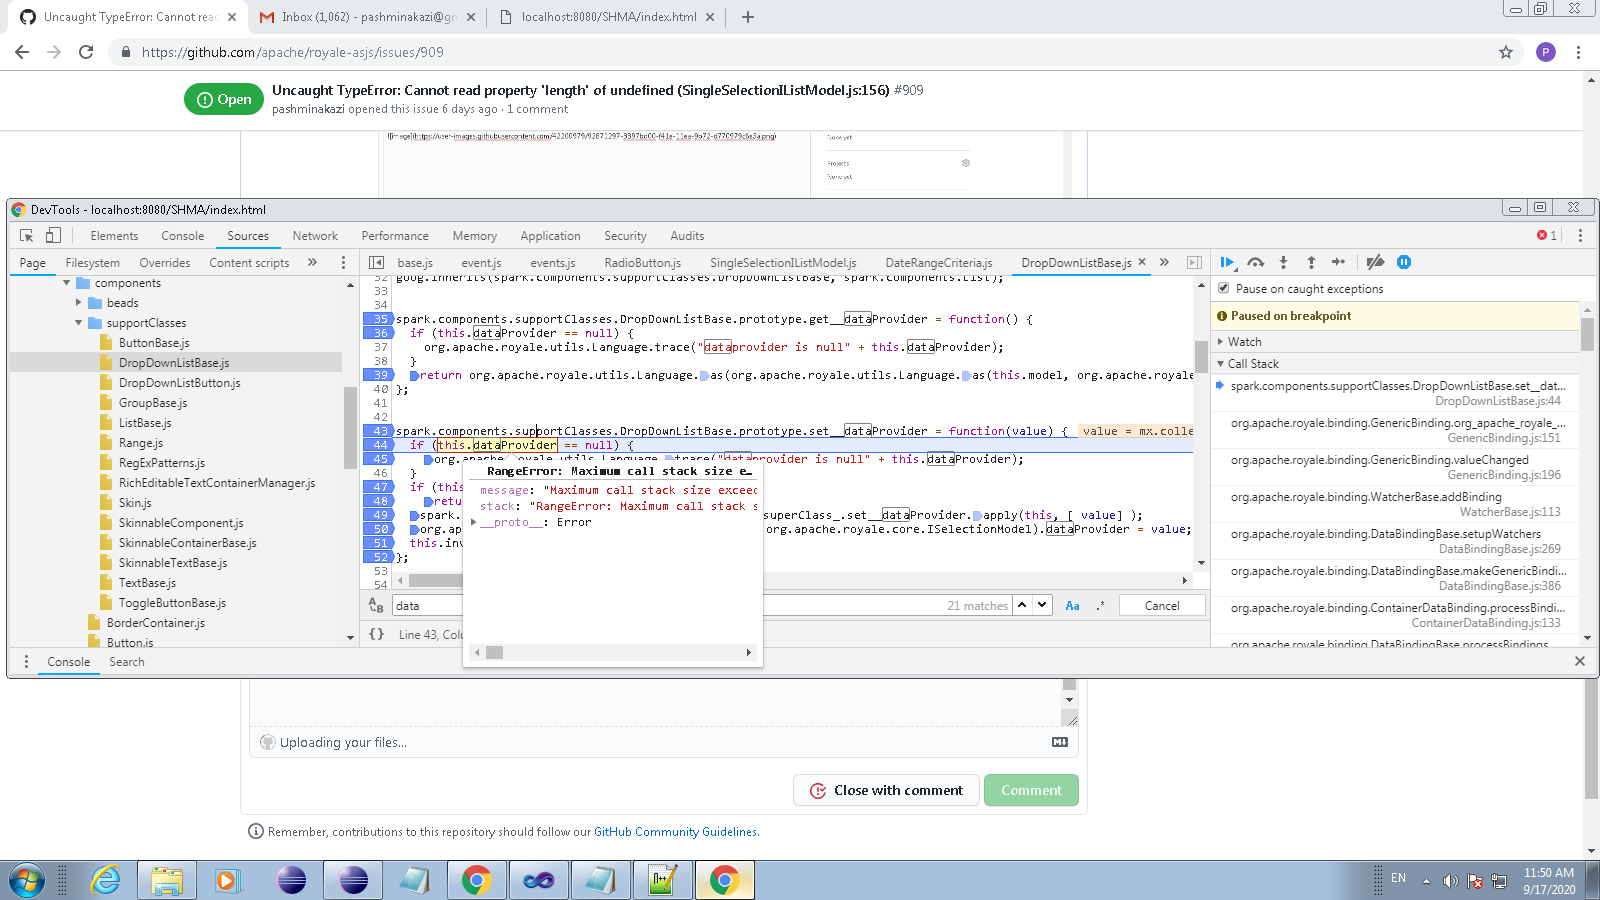This screenshot has height=900, width=1600.
Task: Click toggle debugger sidebar icon
Action: 1194,263
